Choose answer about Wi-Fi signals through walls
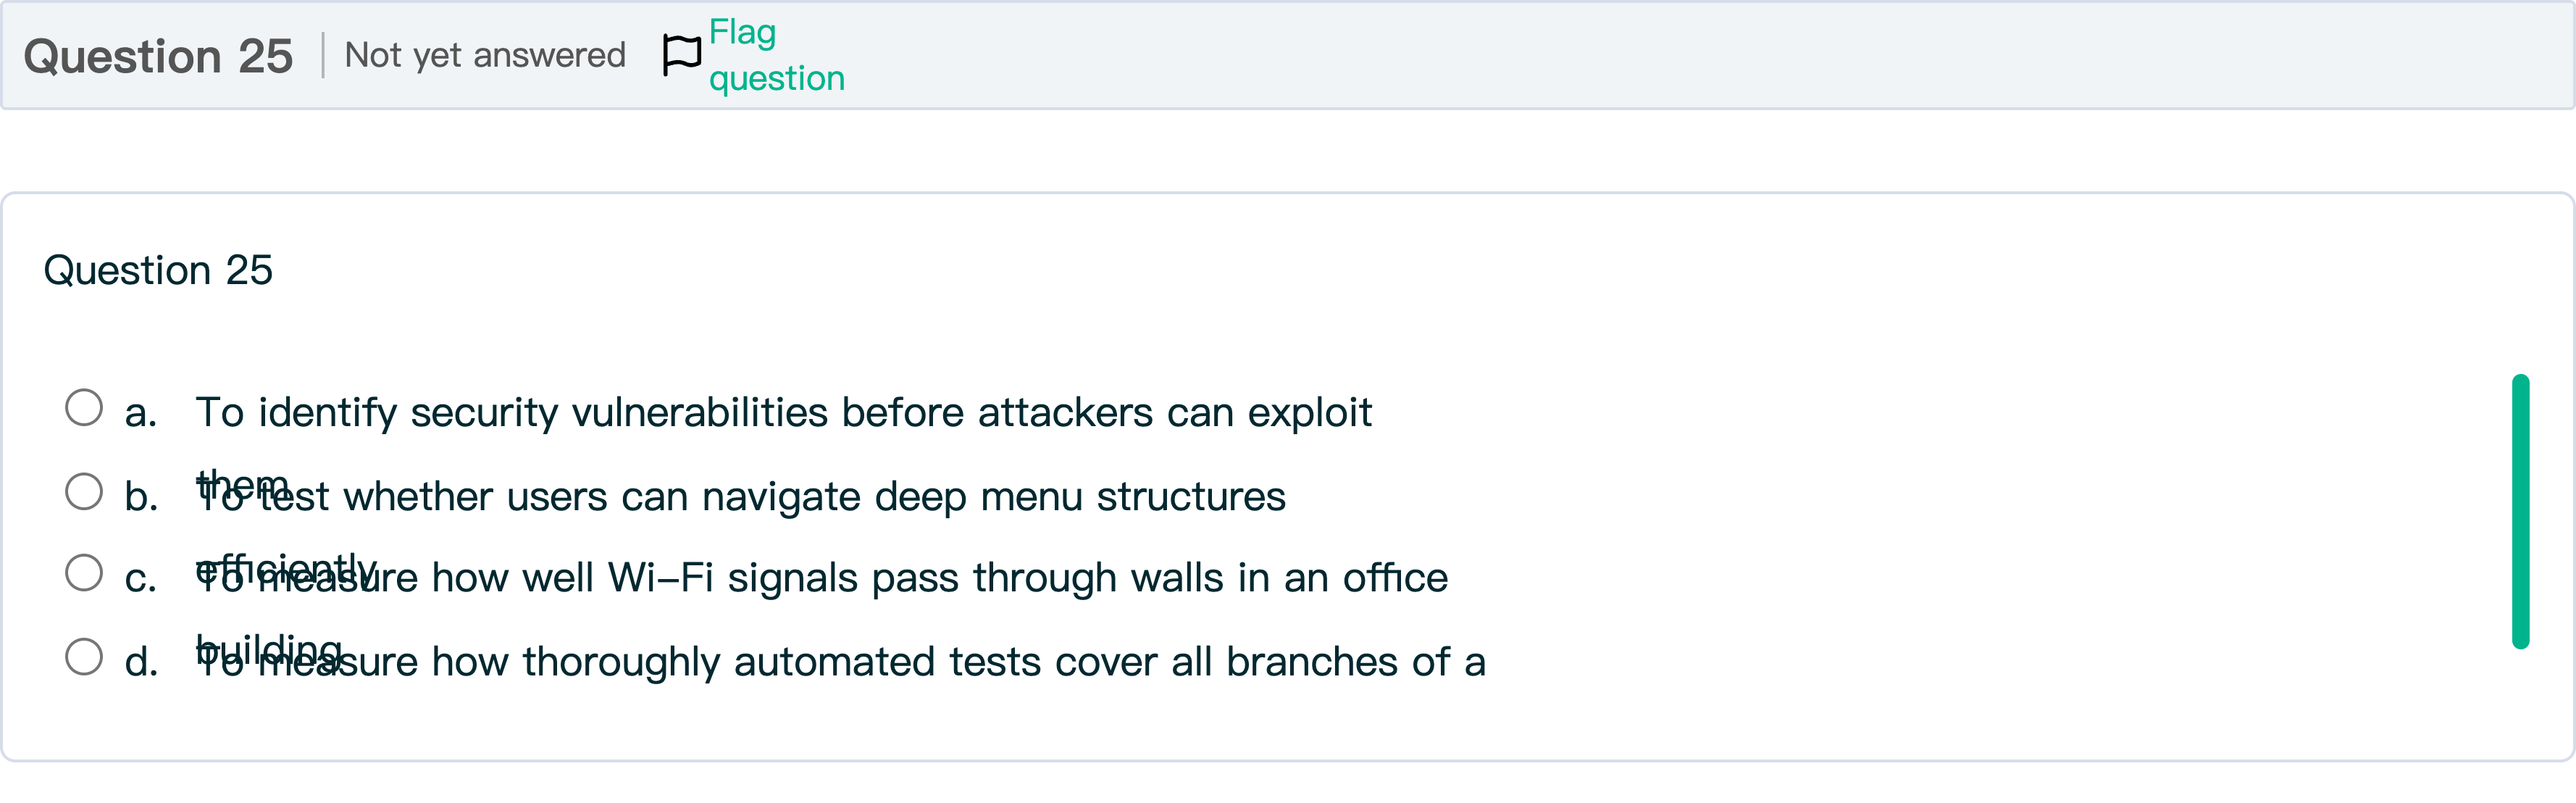Screen dimensions: 2576x803 821,578
